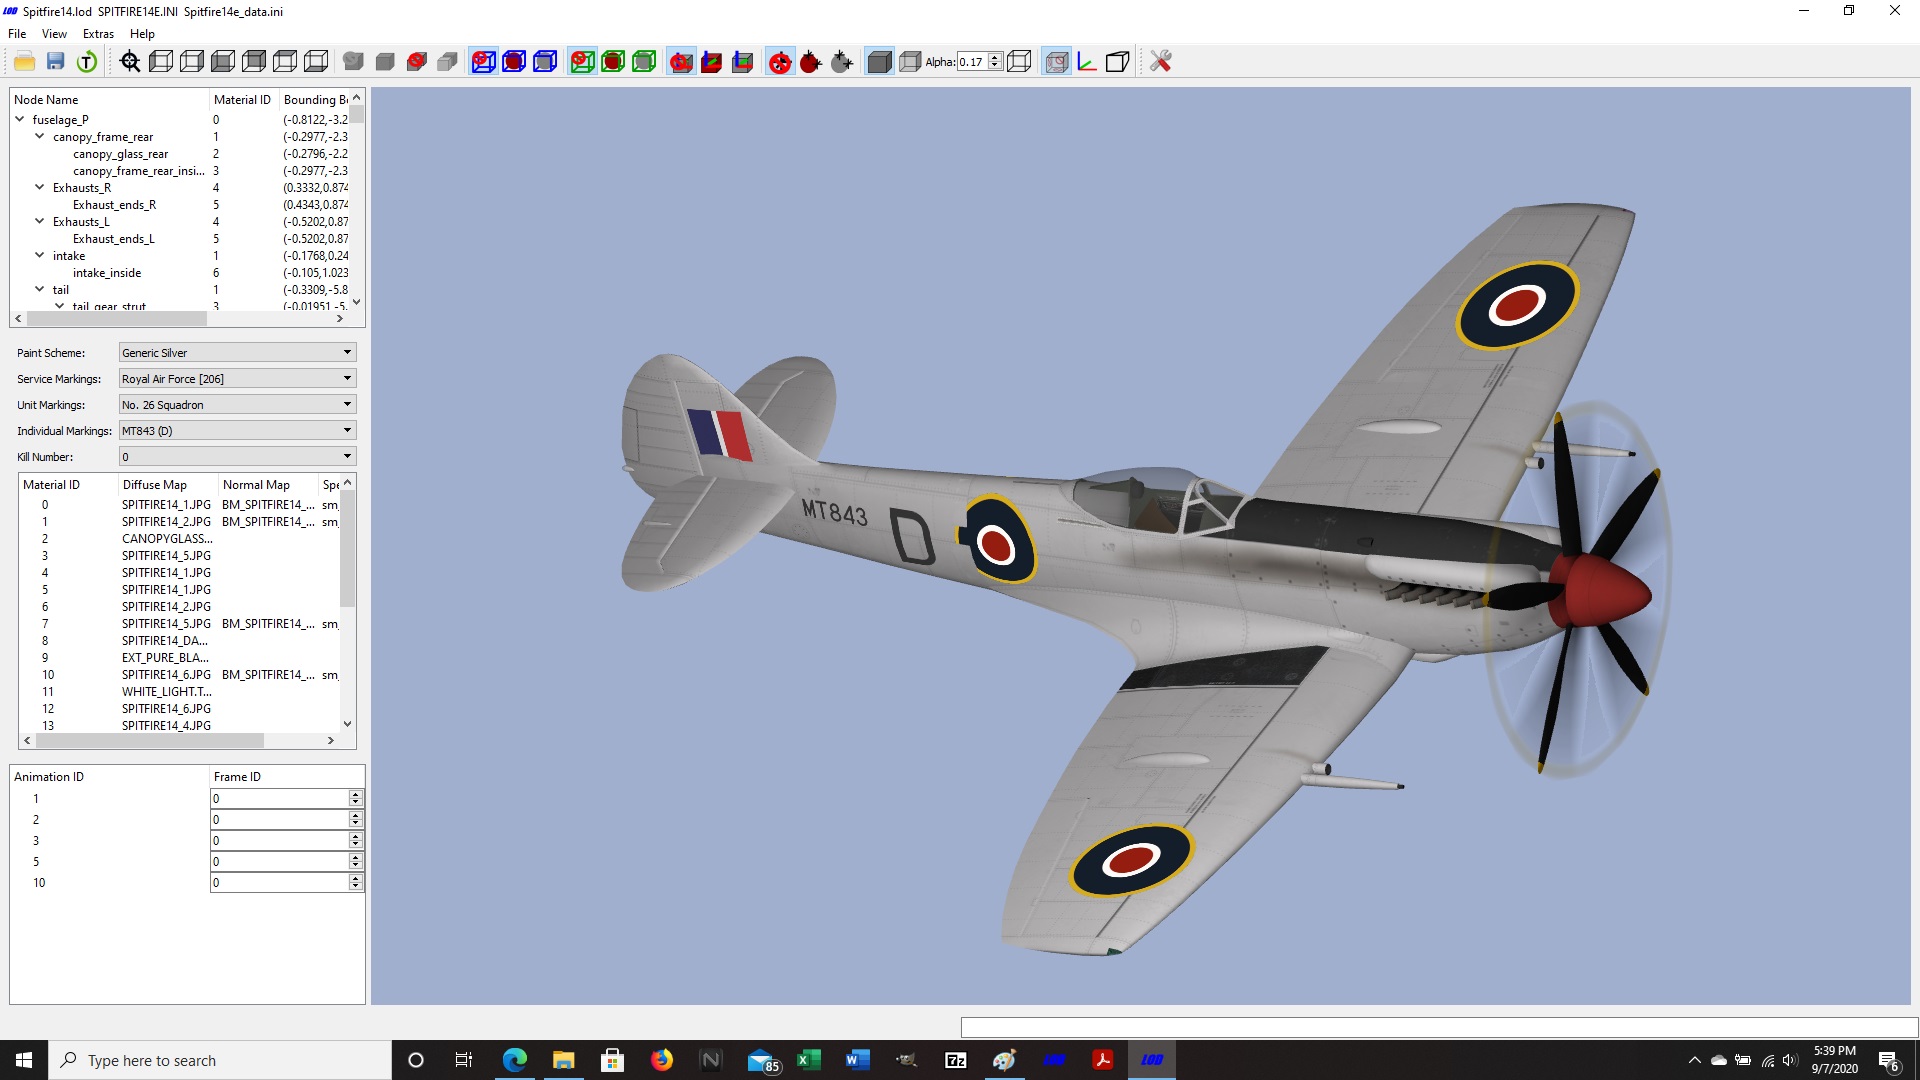1920x1080 pixels.
Task: Click the zoom-to-fit magnifier icon
Action: (x=130, y=62)
